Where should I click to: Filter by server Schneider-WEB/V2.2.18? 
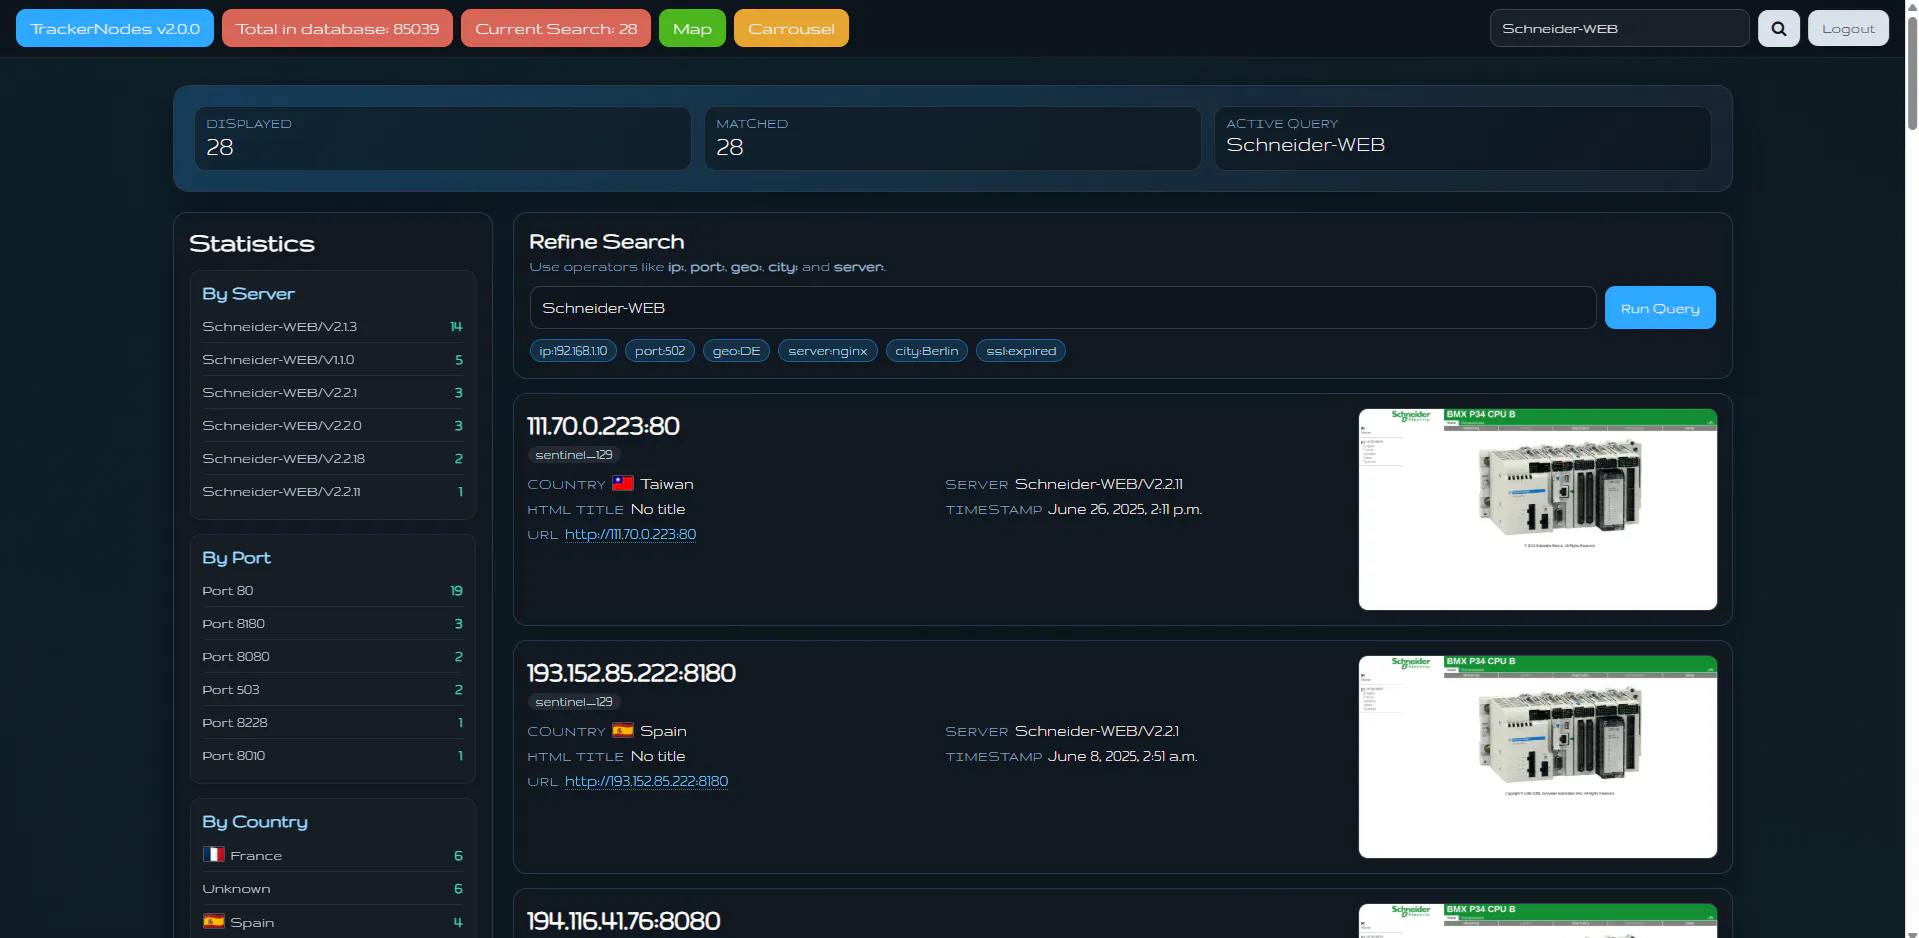(x=332, y=459)
